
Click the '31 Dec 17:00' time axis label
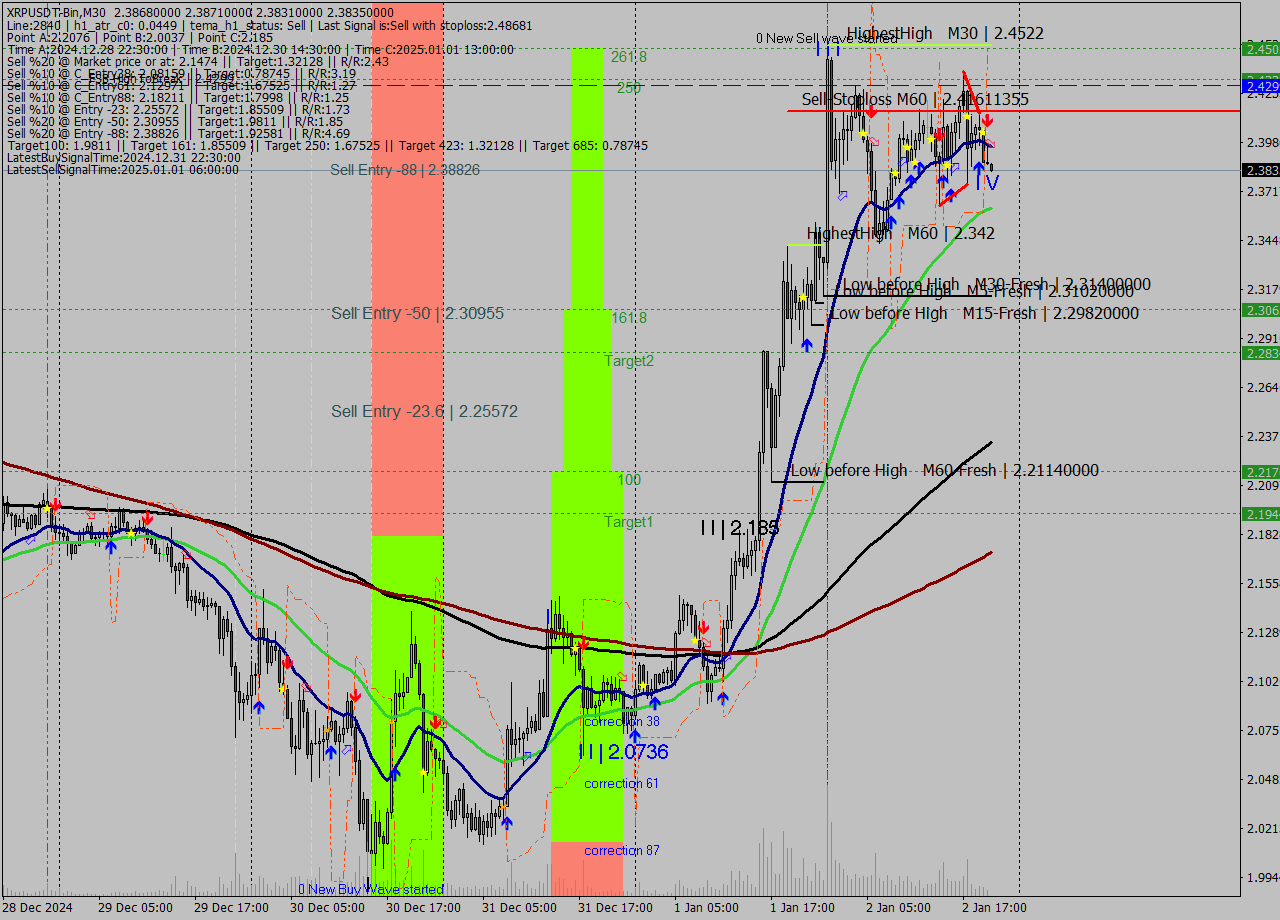(615, 908)
